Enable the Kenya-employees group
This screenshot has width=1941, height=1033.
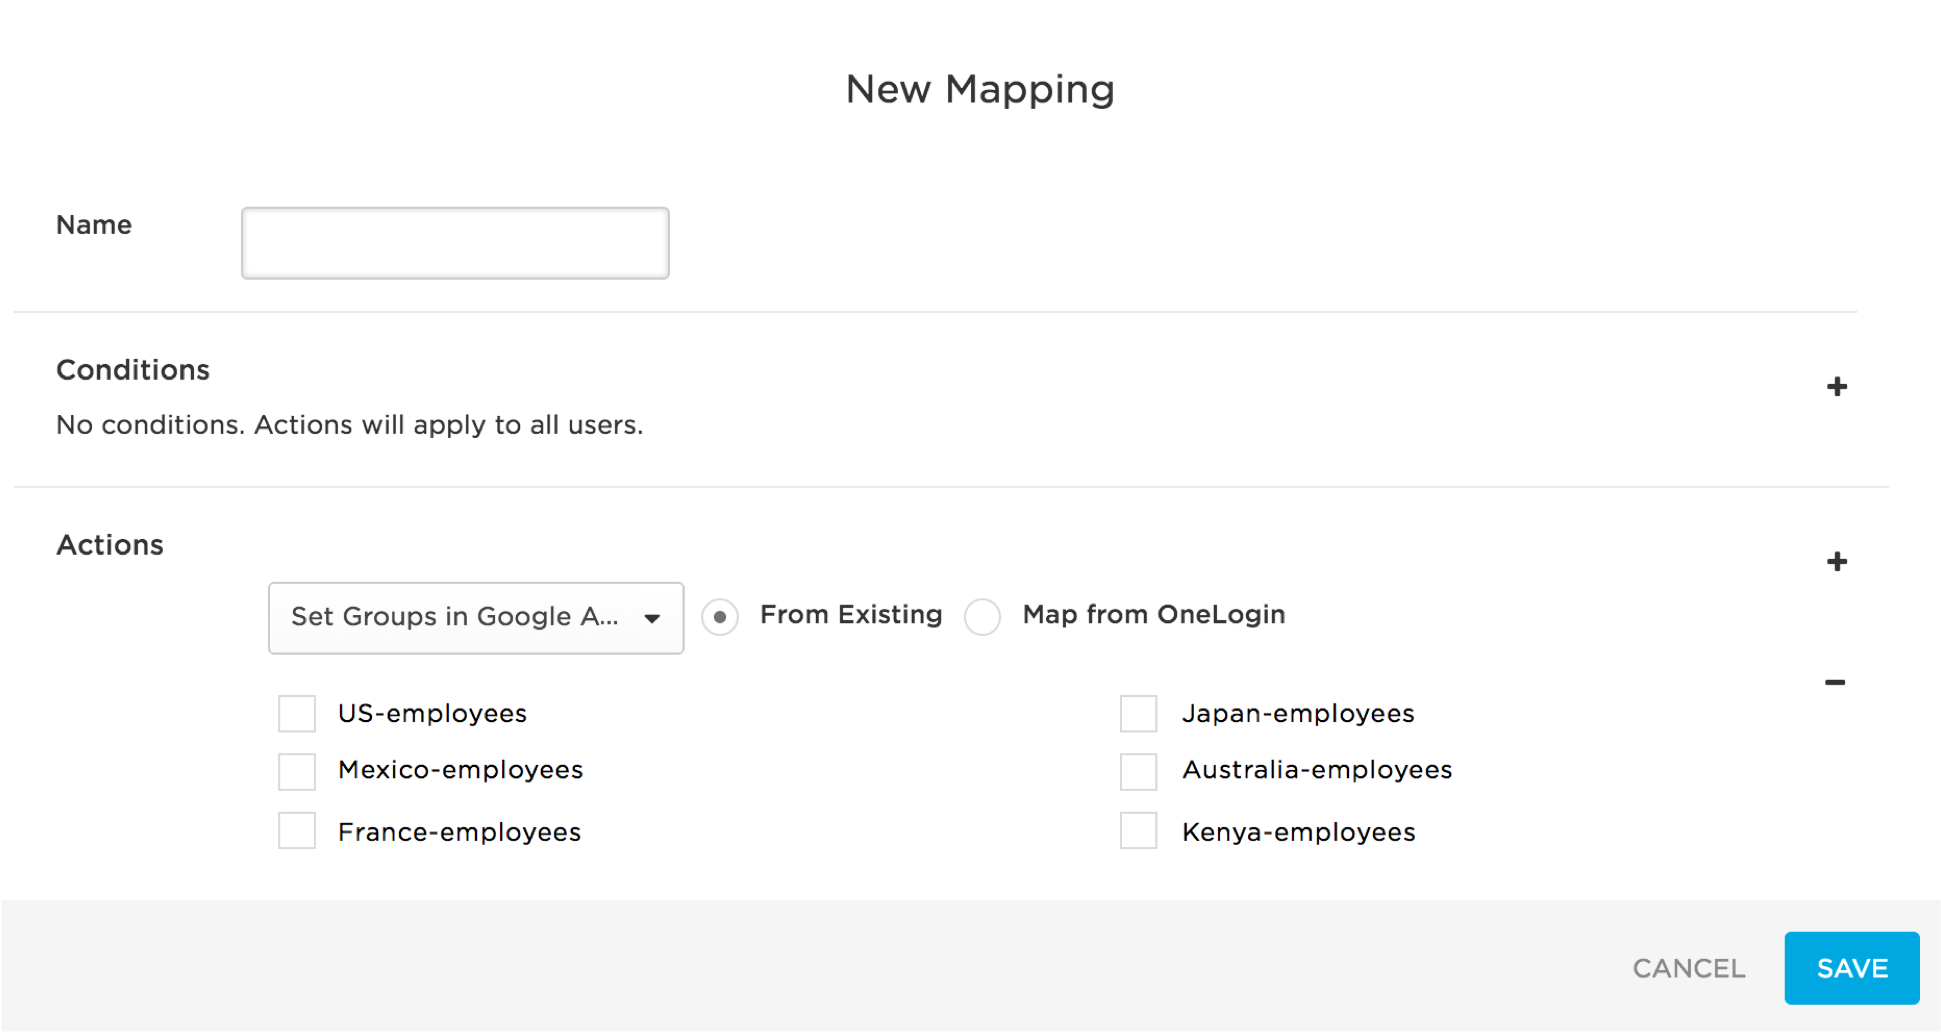point(1137,830)
